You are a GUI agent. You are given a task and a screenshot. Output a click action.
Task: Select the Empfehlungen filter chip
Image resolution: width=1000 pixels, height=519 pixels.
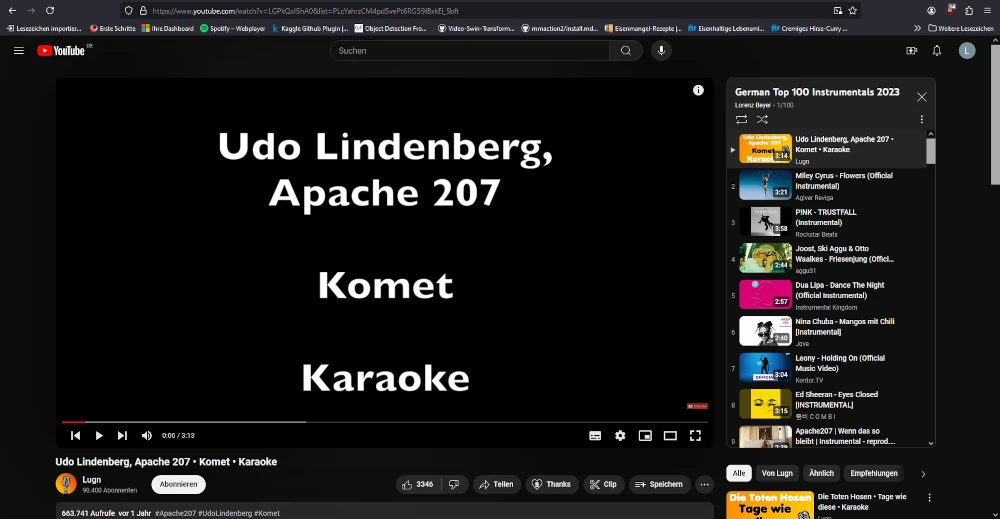(874, 473)
